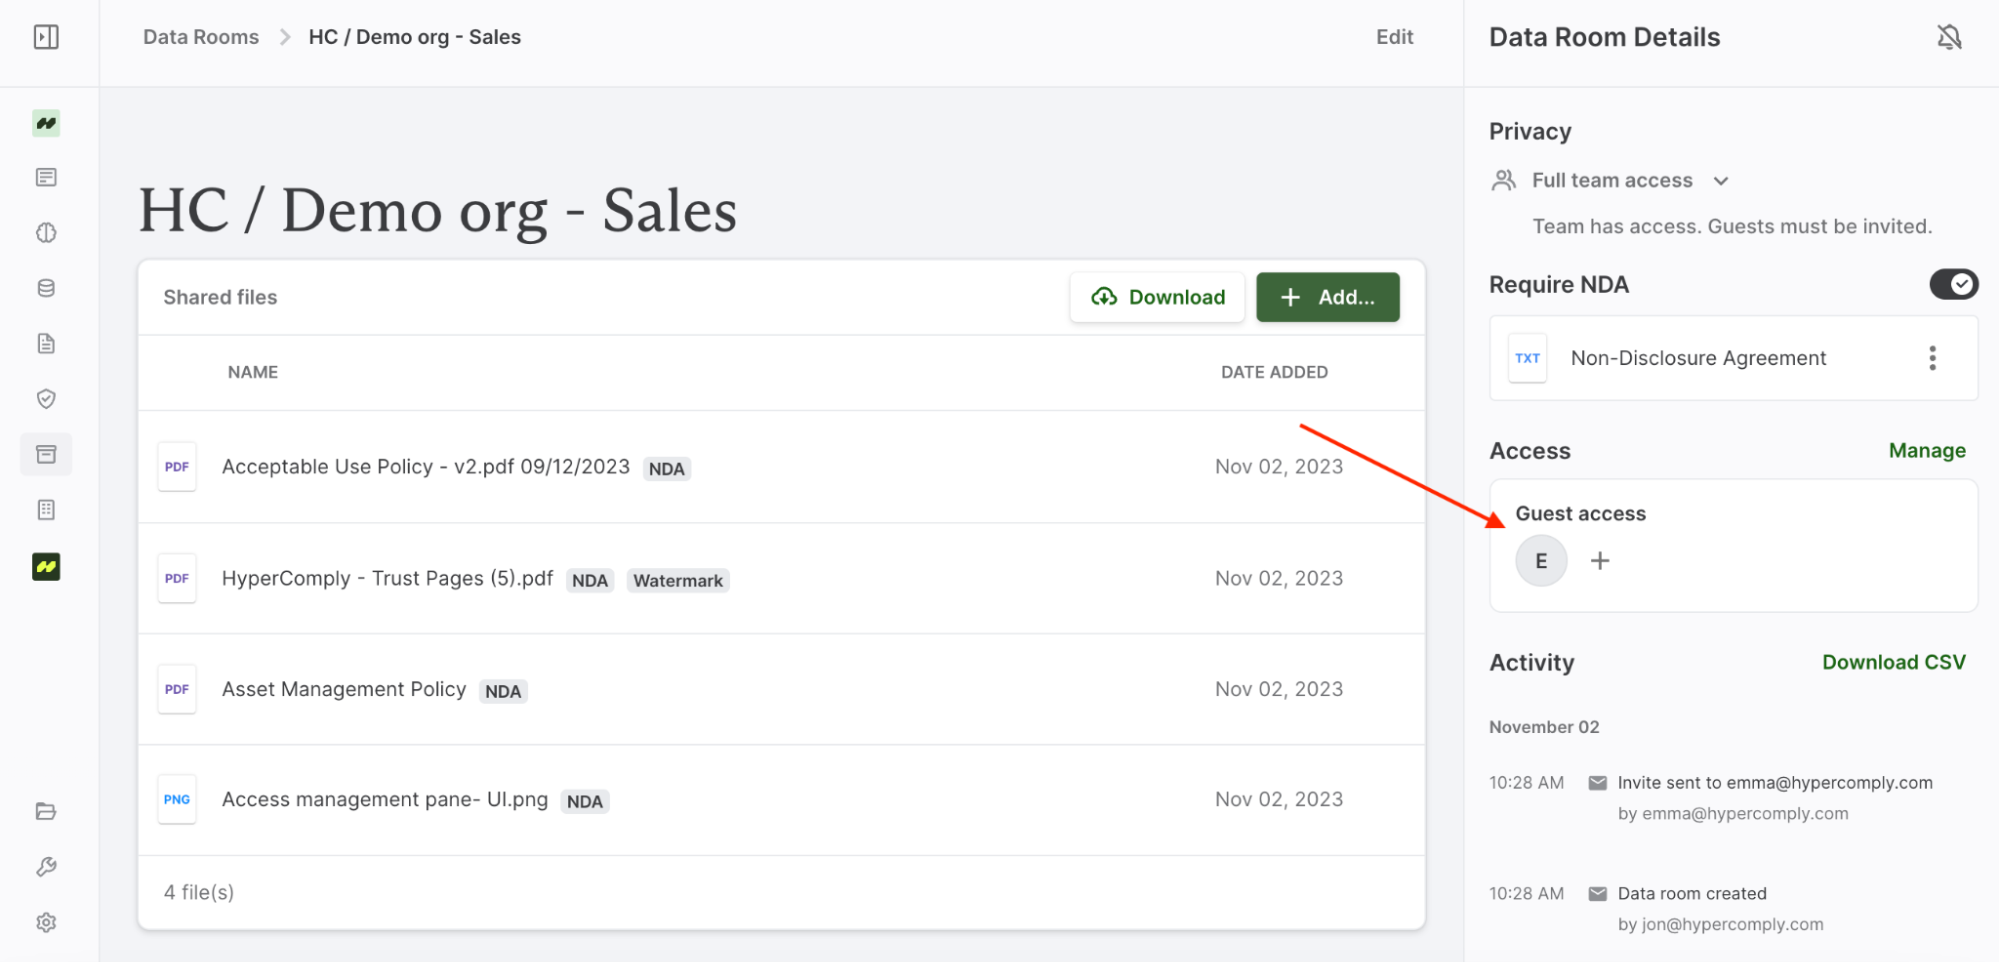Viewport: 1999px width, 963px height.
Task: Click the green Add... button
Action: coord(1327,297)
